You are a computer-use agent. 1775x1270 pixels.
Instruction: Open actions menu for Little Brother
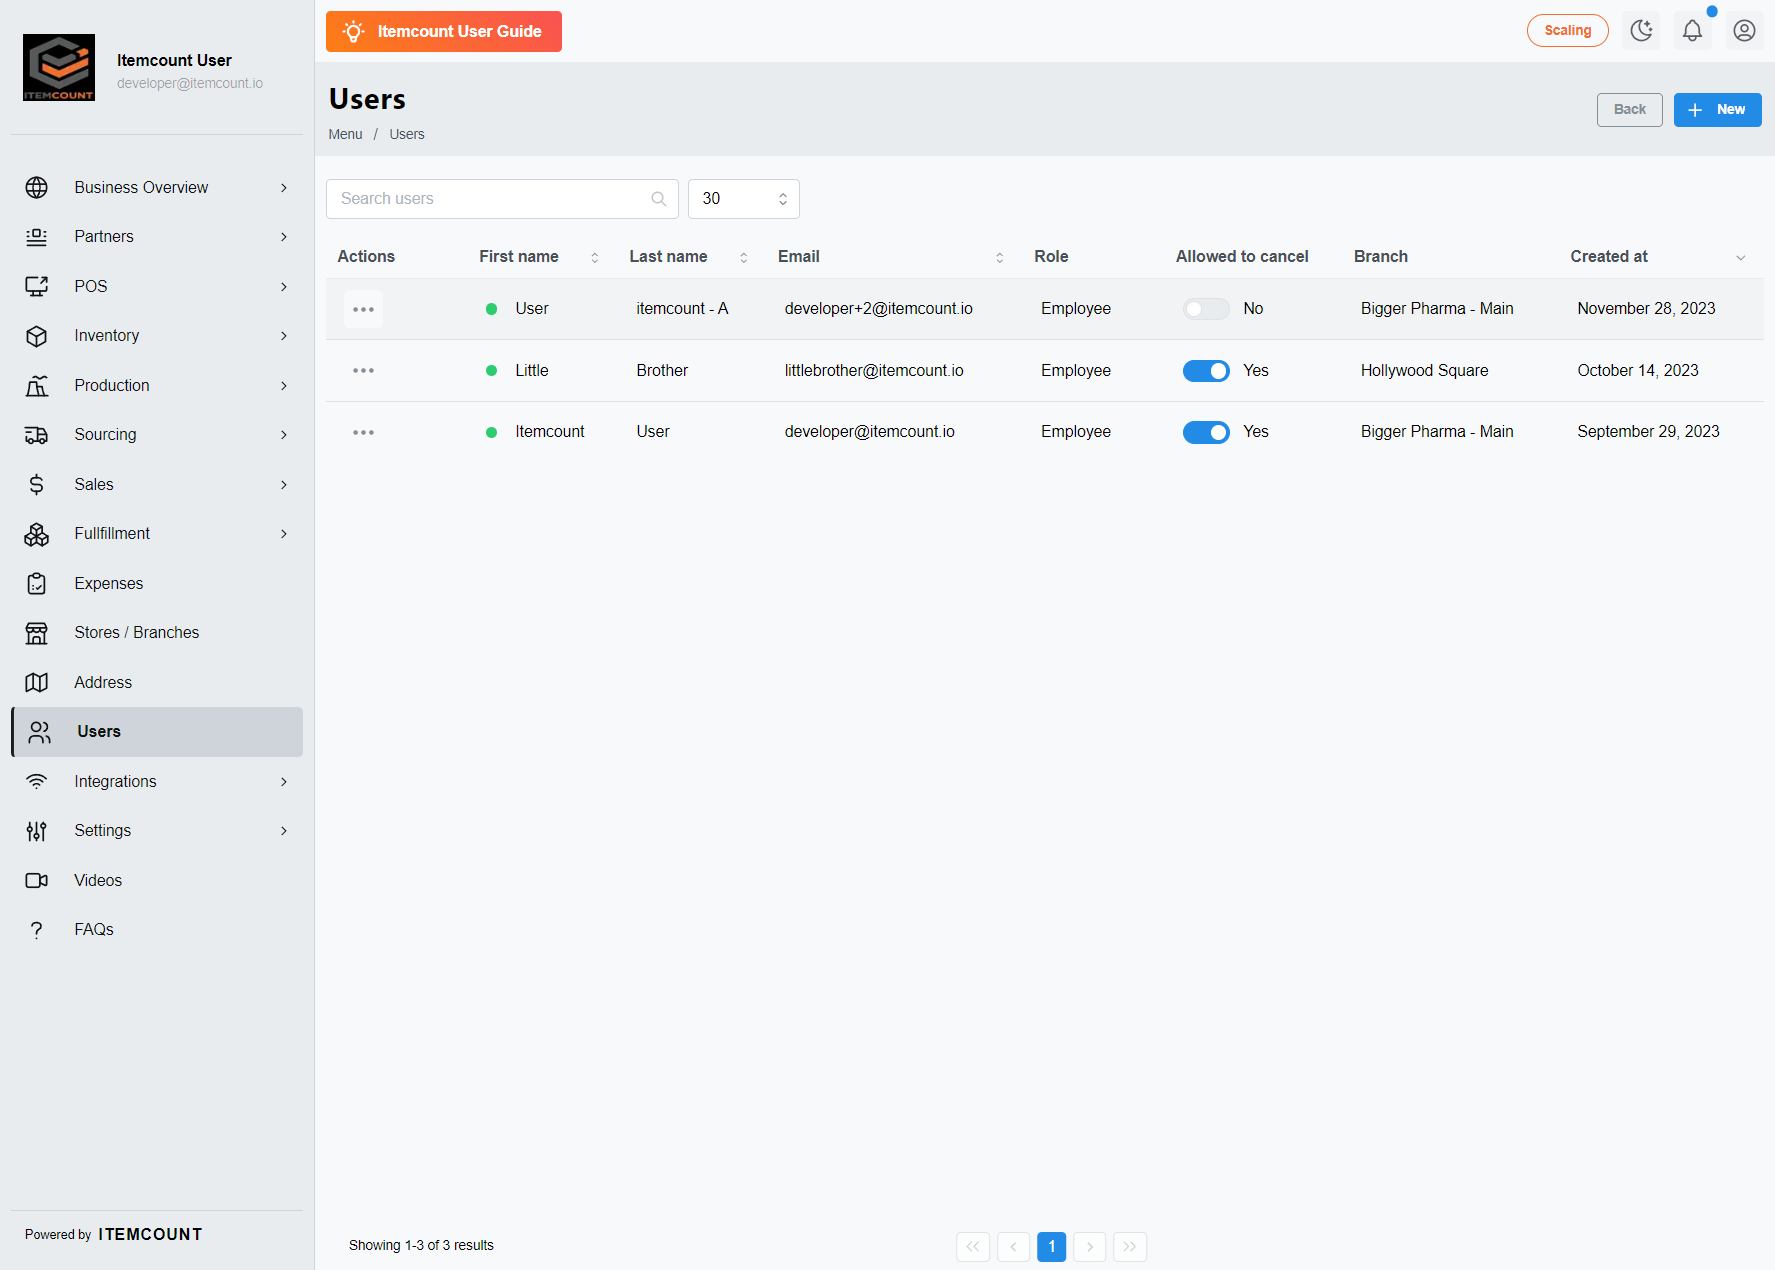point(363,371)
